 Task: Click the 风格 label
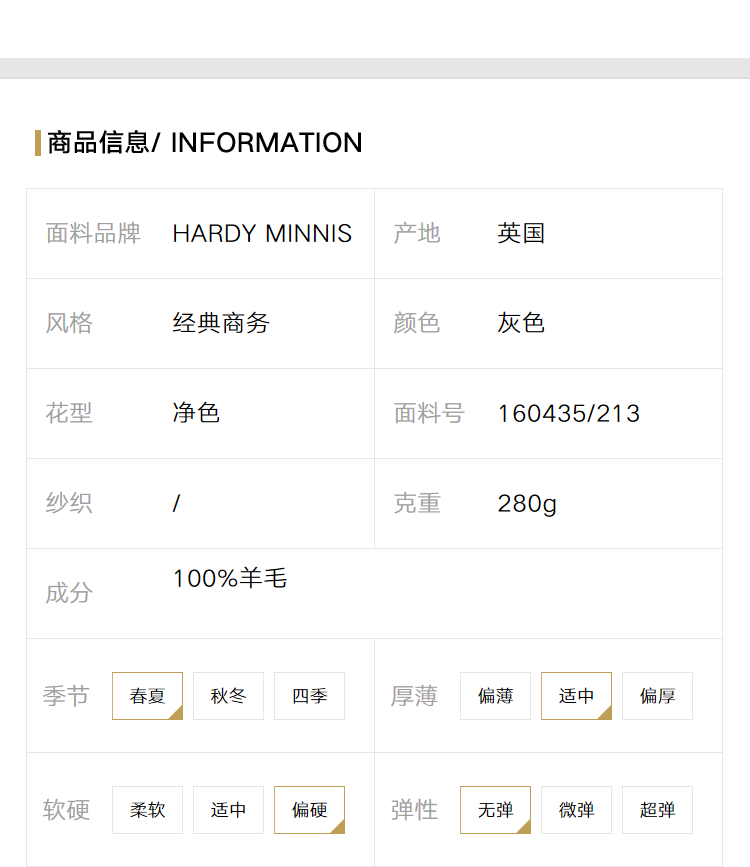(69, 323)
